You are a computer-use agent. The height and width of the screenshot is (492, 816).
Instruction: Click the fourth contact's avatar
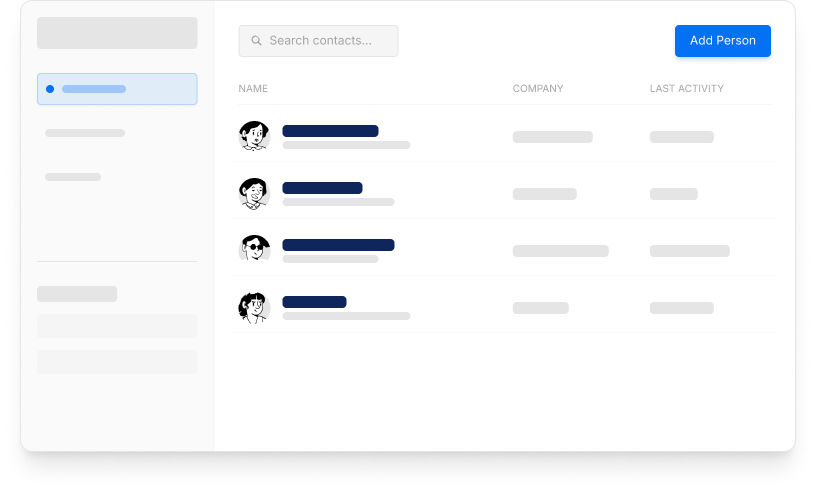(x=254, y=307)
